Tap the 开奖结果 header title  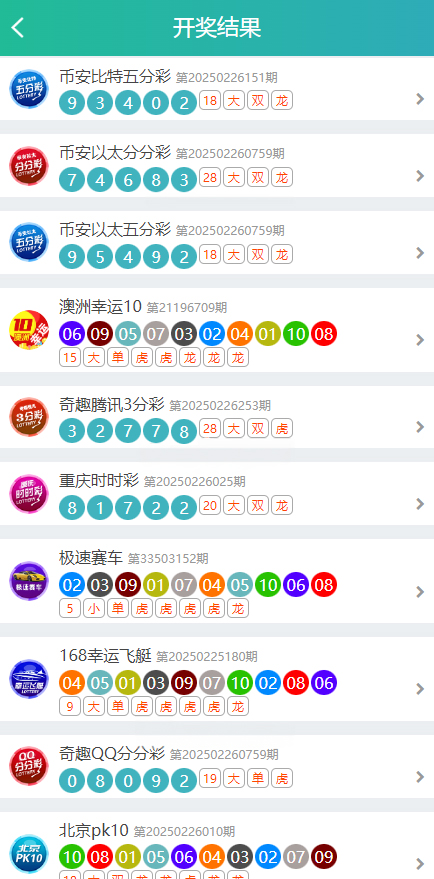point(217,27)
